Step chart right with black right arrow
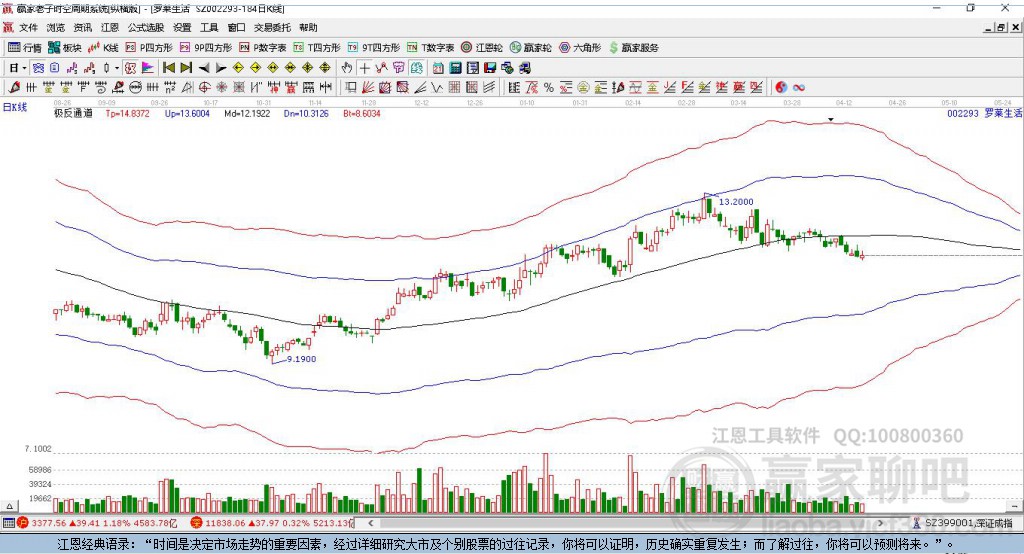 (x=221, y=68)
